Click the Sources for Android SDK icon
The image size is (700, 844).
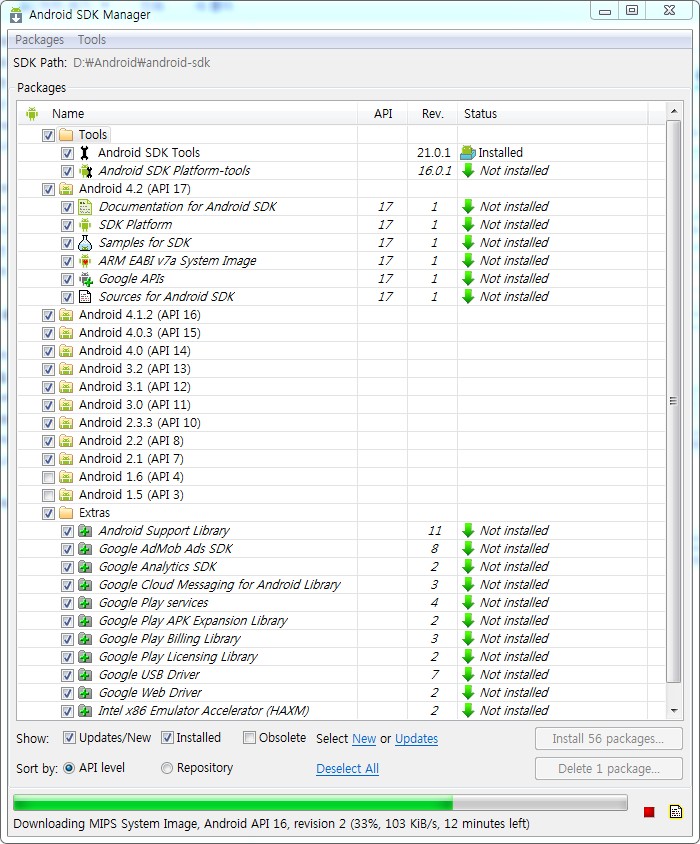(85, 297)
